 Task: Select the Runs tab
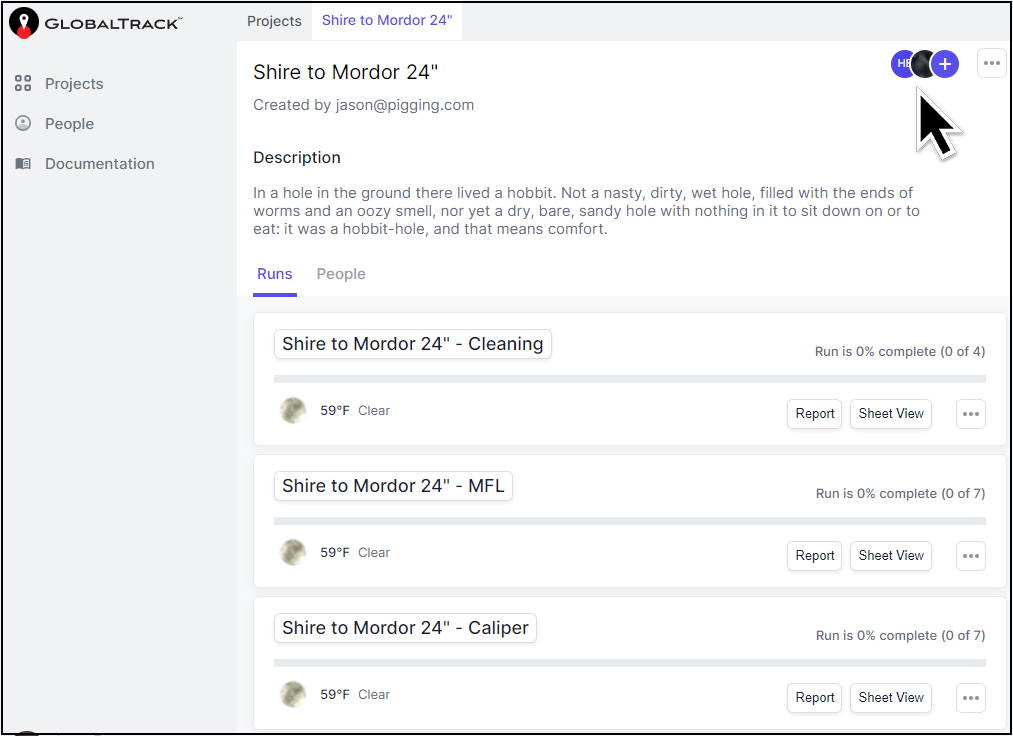[x=274, y=273]
